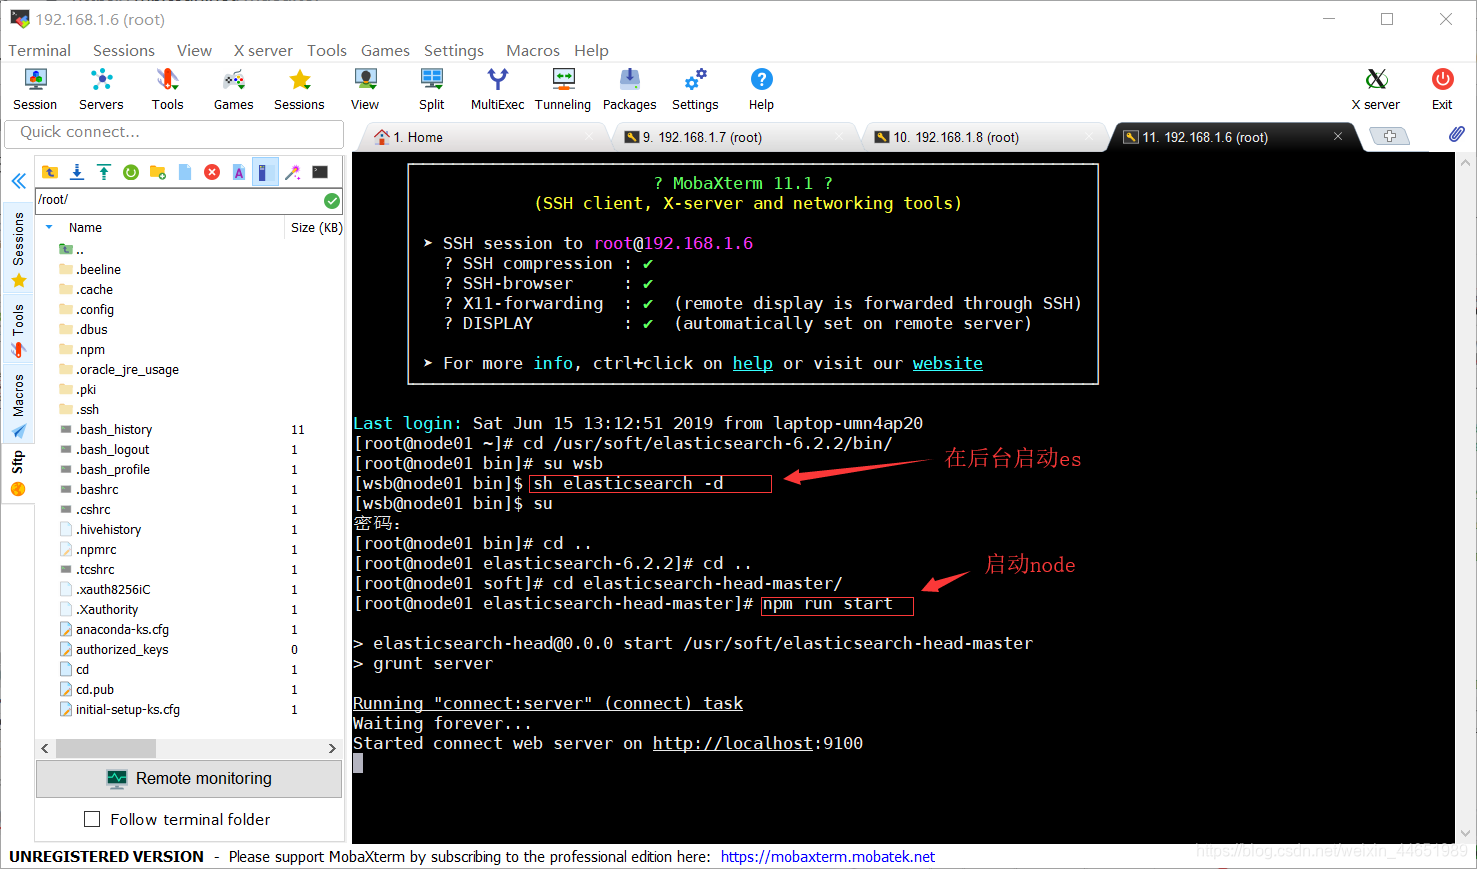This screenshot has height=869, width=1477.
Task: Follow the website link in terminal
Action: click(x=947, y=363)
